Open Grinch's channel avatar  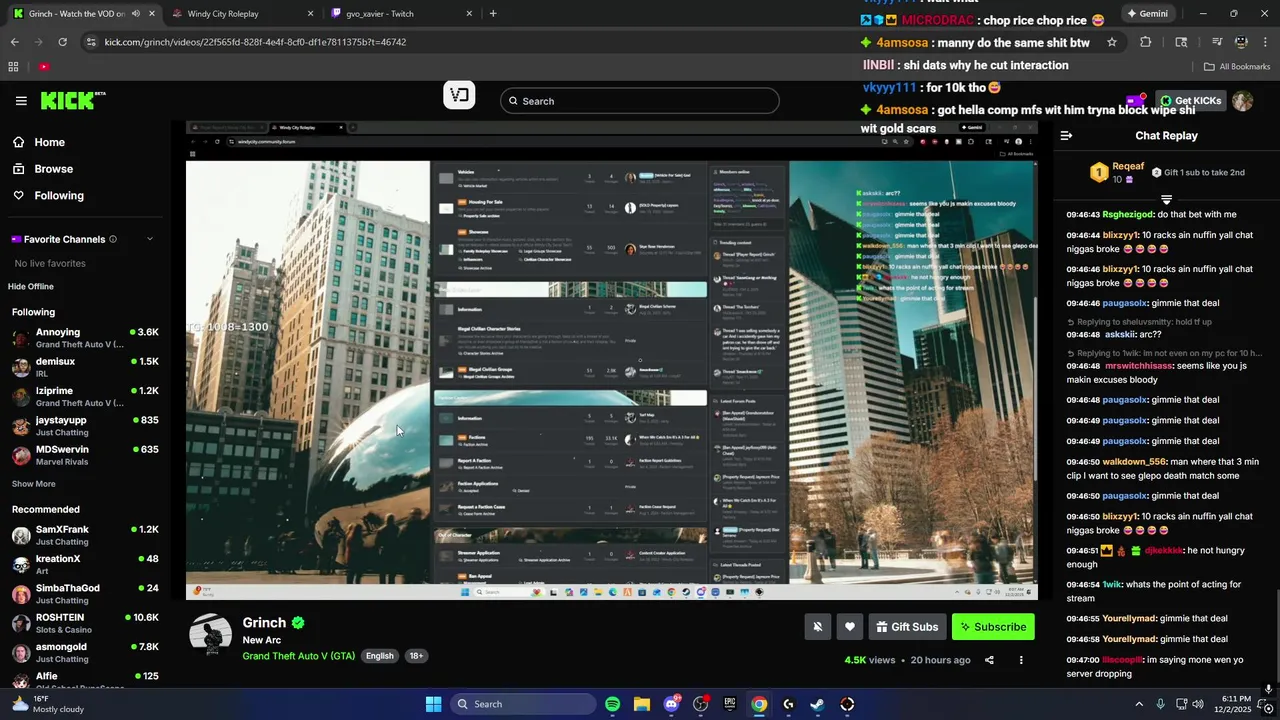(x=211, y=637)
